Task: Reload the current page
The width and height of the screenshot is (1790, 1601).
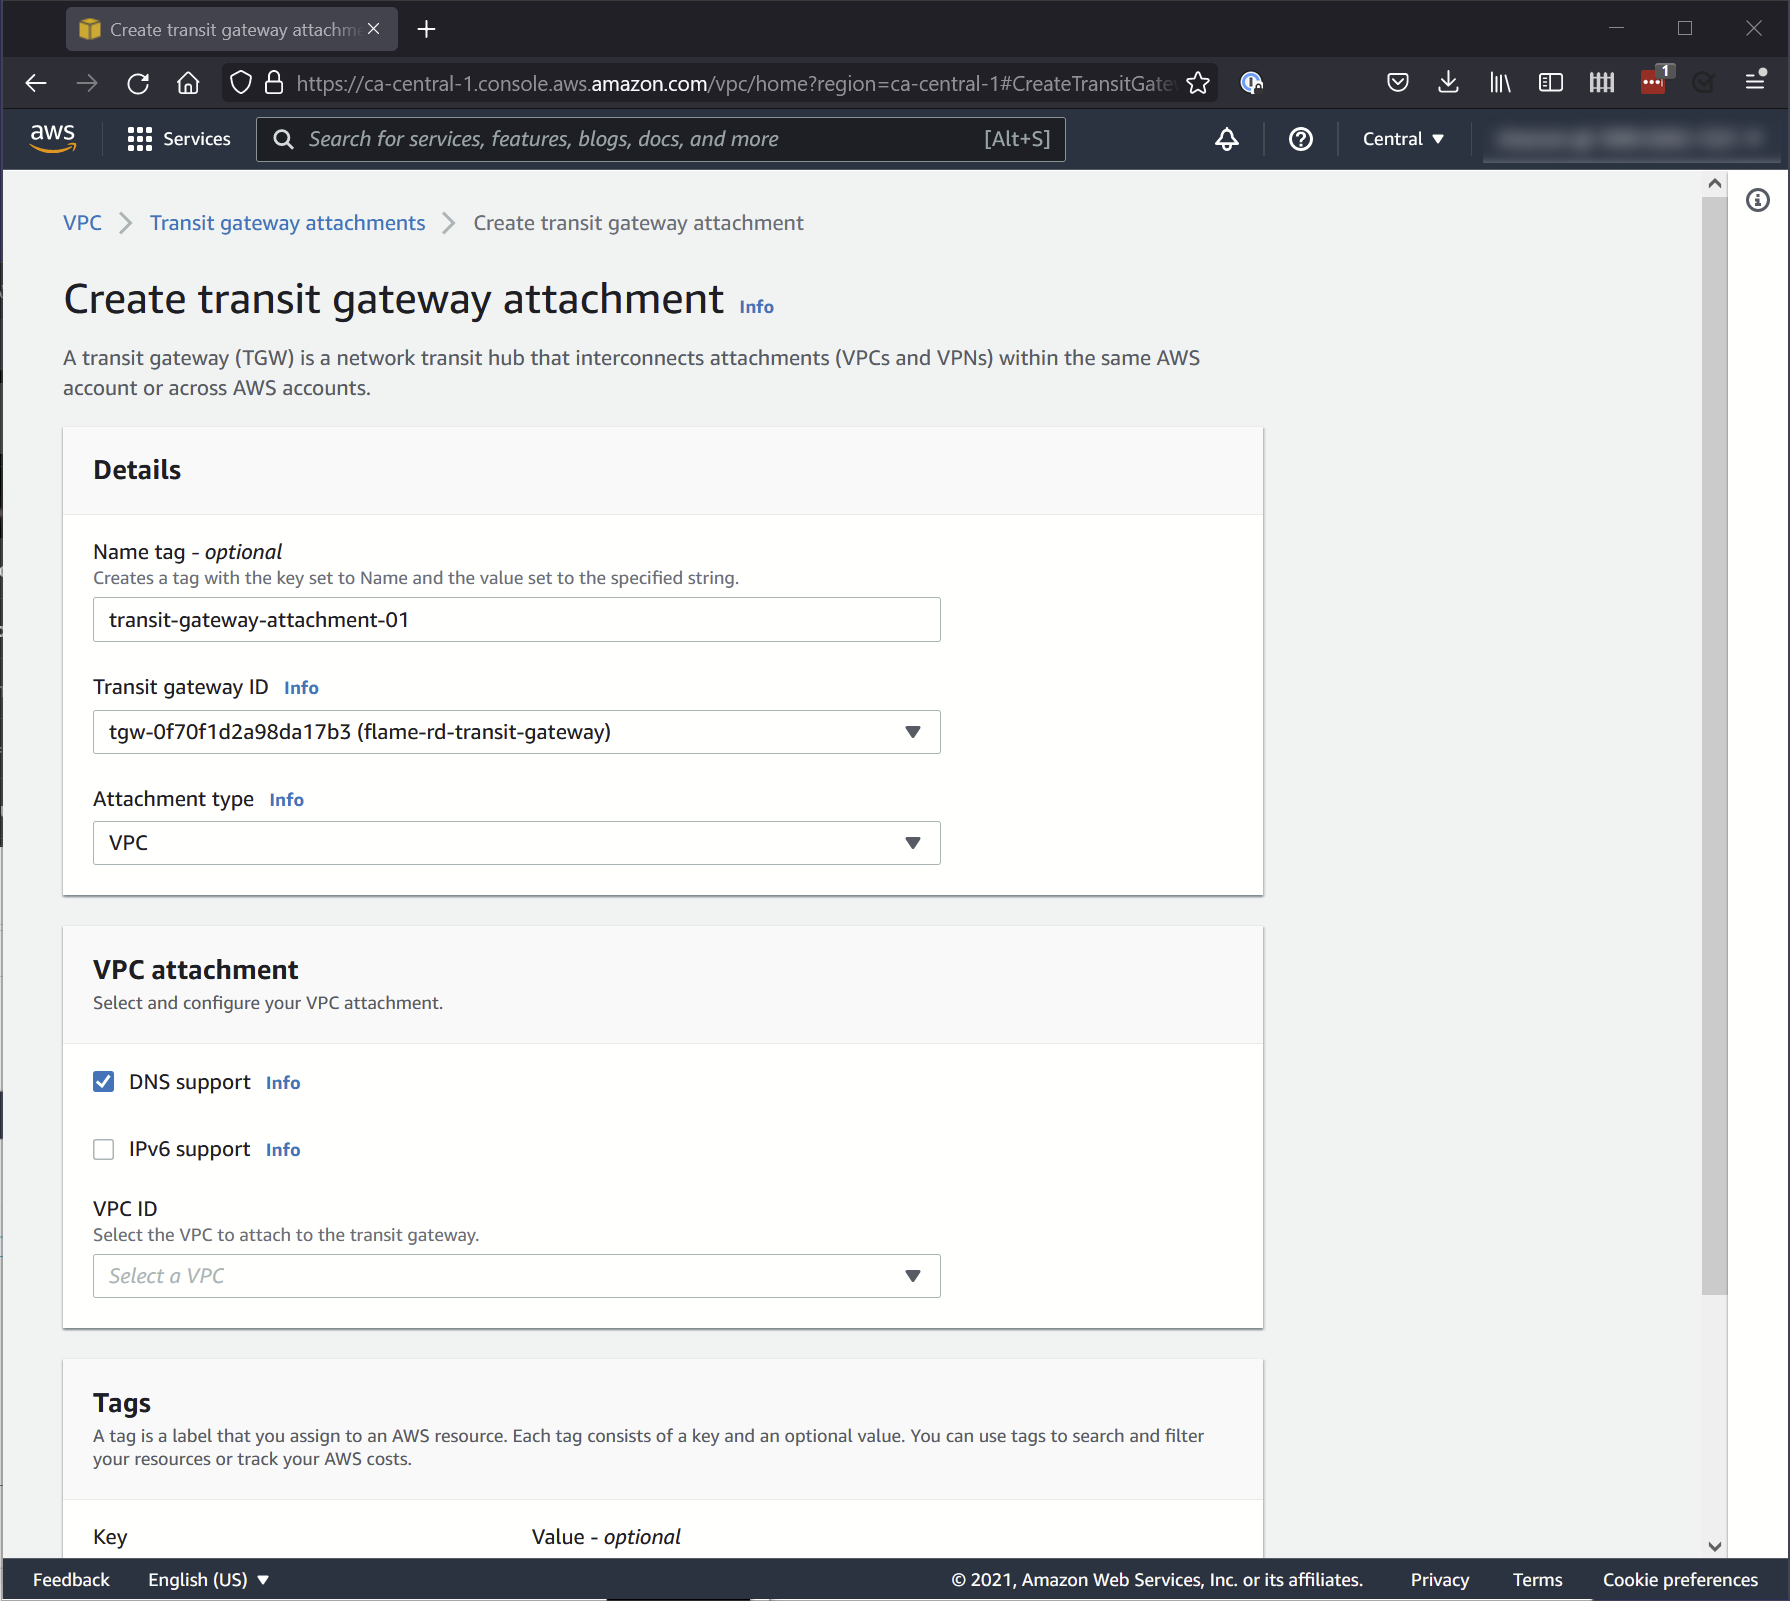Action: click(138, 83)
